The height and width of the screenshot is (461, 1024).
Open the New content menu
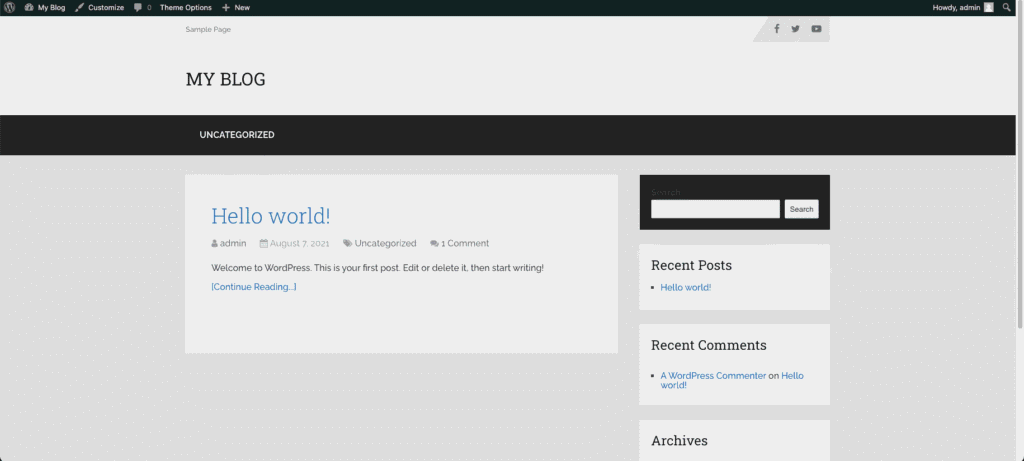tap(236, 7)
